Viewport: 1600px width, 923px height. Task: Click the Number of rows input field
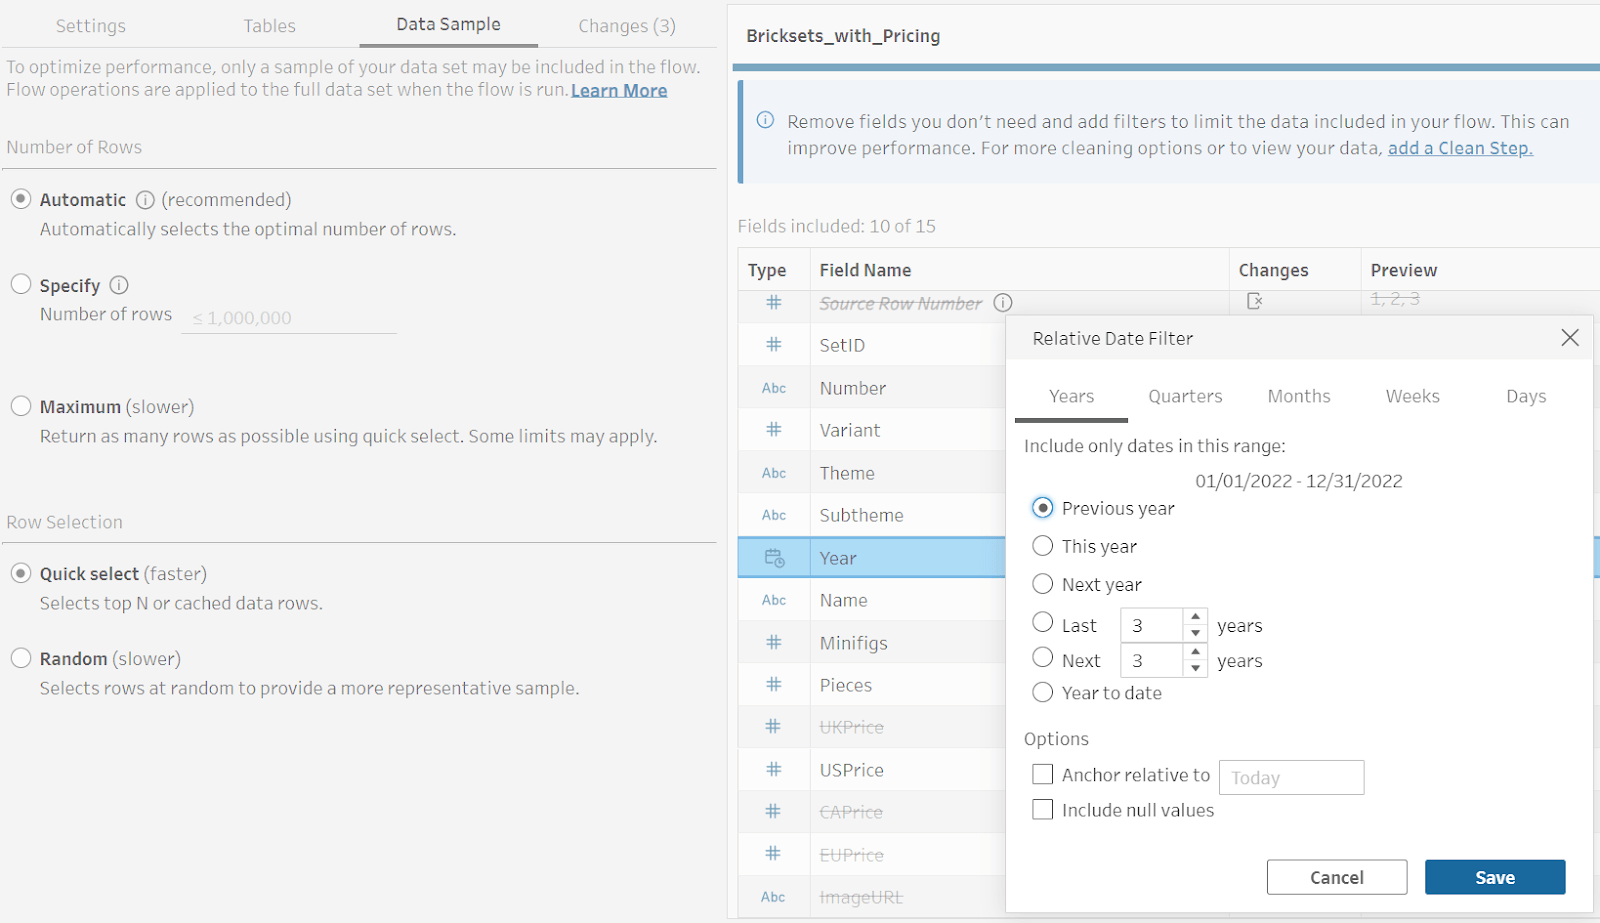tap(289, 318)
